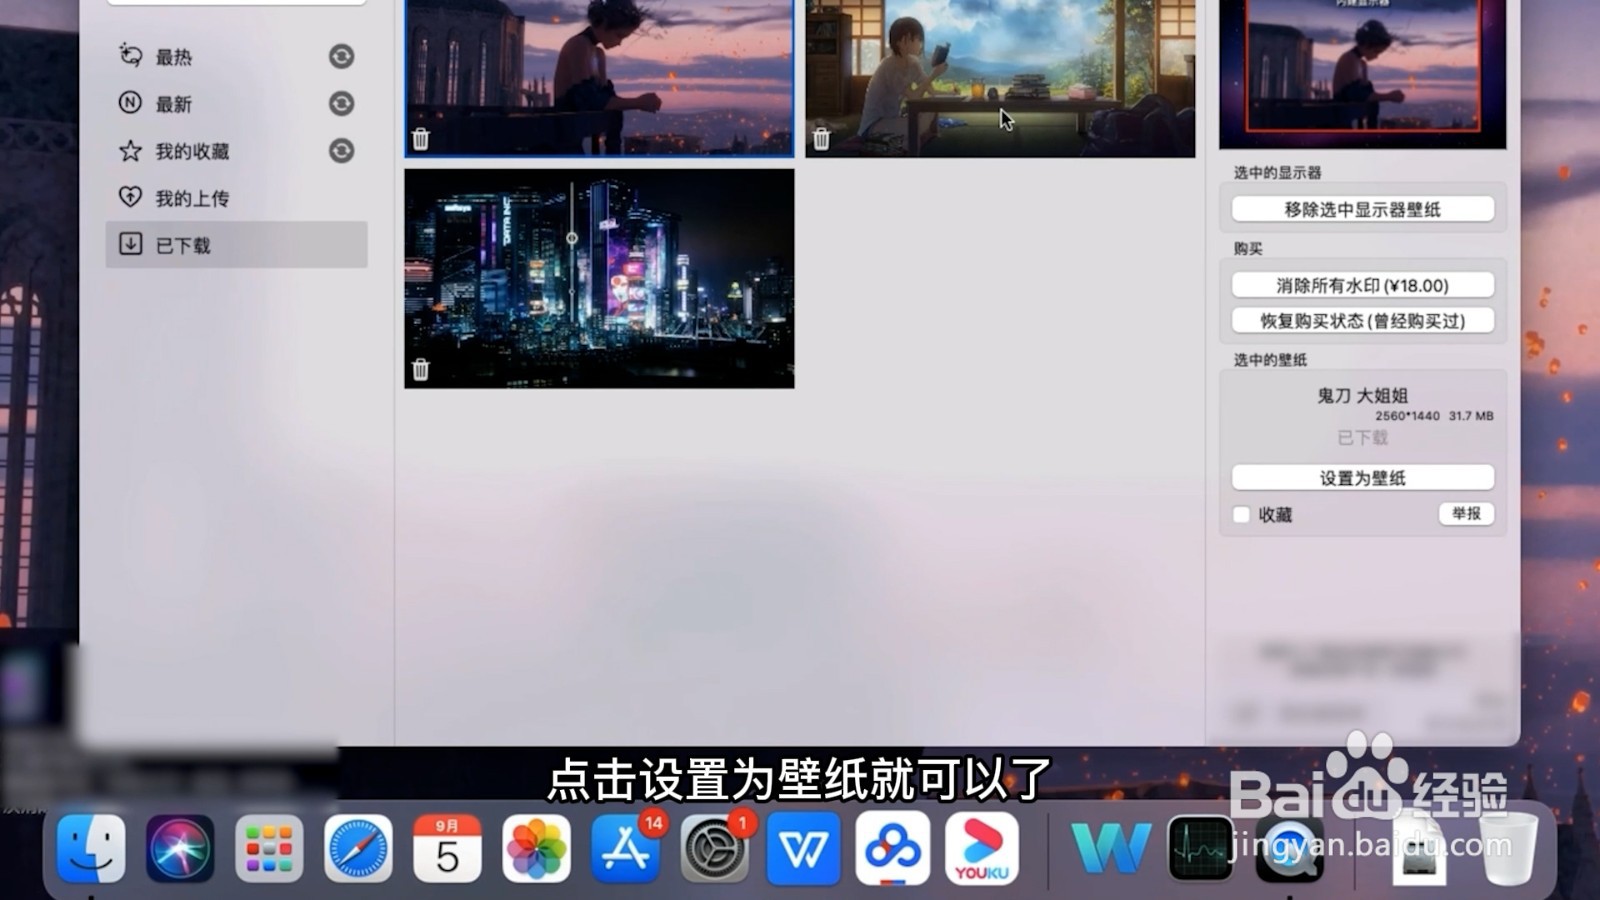The image size is (1600, 900).
Task: Open Activity Monitor from the dock
Action: (x=1200, y=848)
